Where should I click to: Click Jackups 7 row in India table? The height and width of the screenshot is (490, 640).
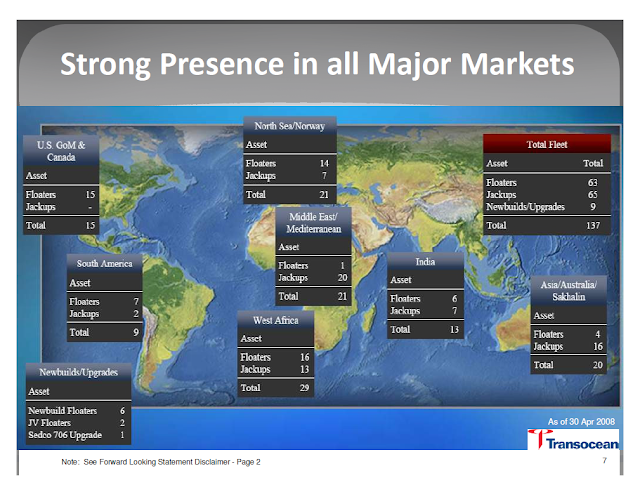tap(425, 311)
